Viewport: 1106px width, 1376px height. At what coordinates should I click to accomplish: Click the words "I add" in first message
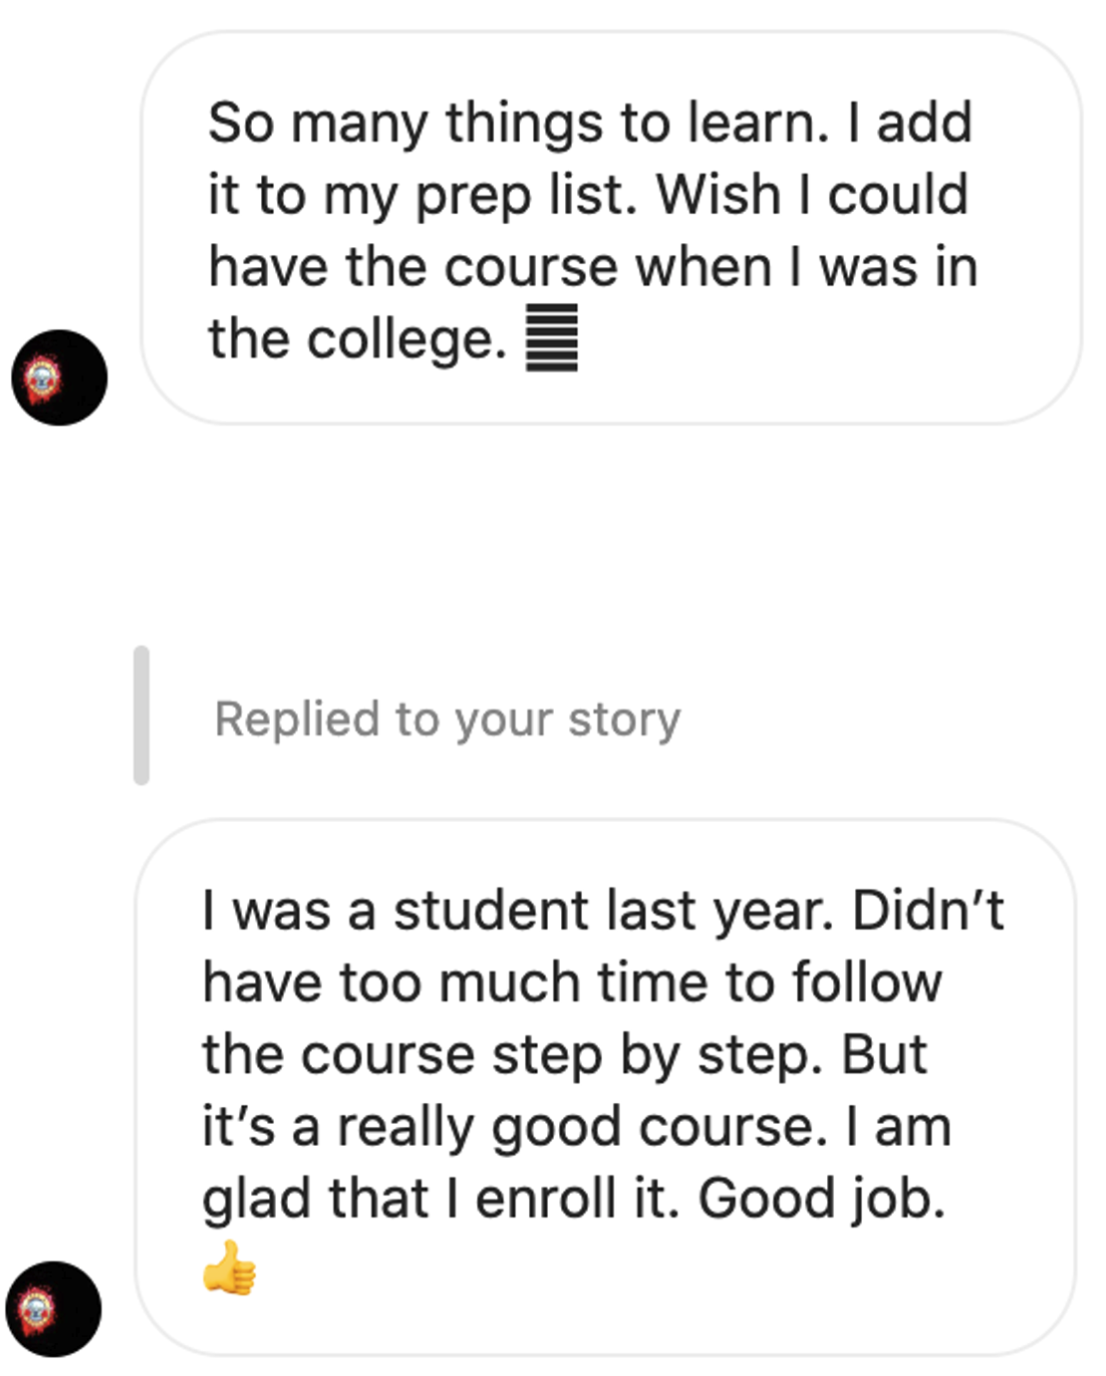coord(910,122)
